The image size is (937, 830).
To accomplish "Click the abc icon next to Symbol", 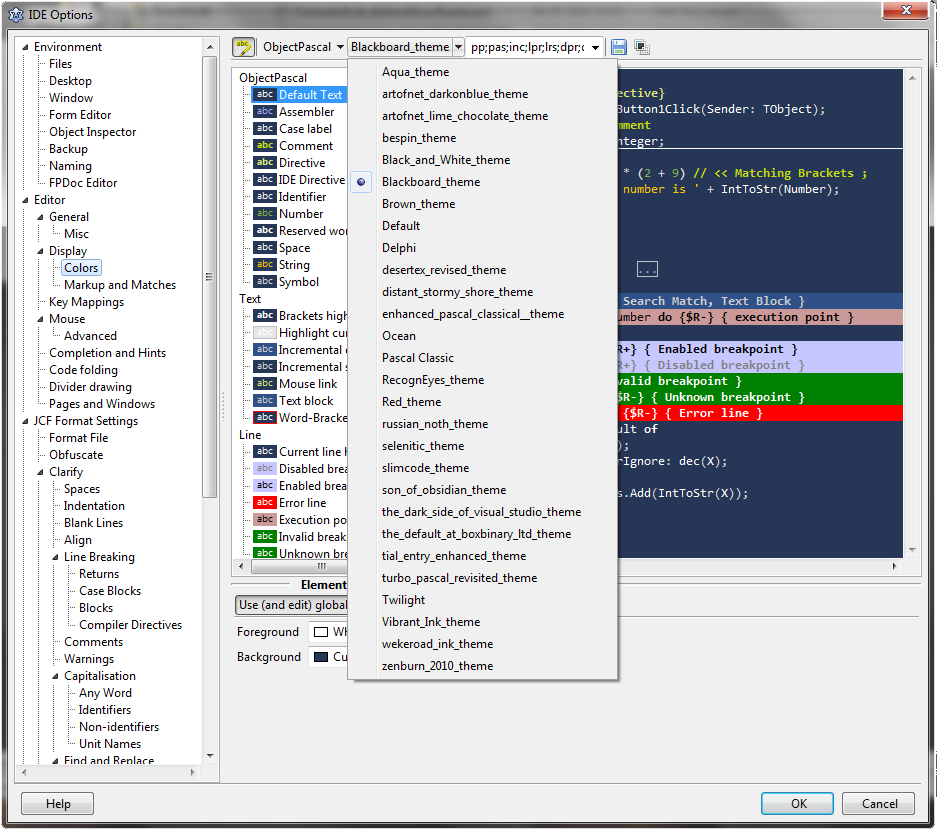I will coord(265,281).
